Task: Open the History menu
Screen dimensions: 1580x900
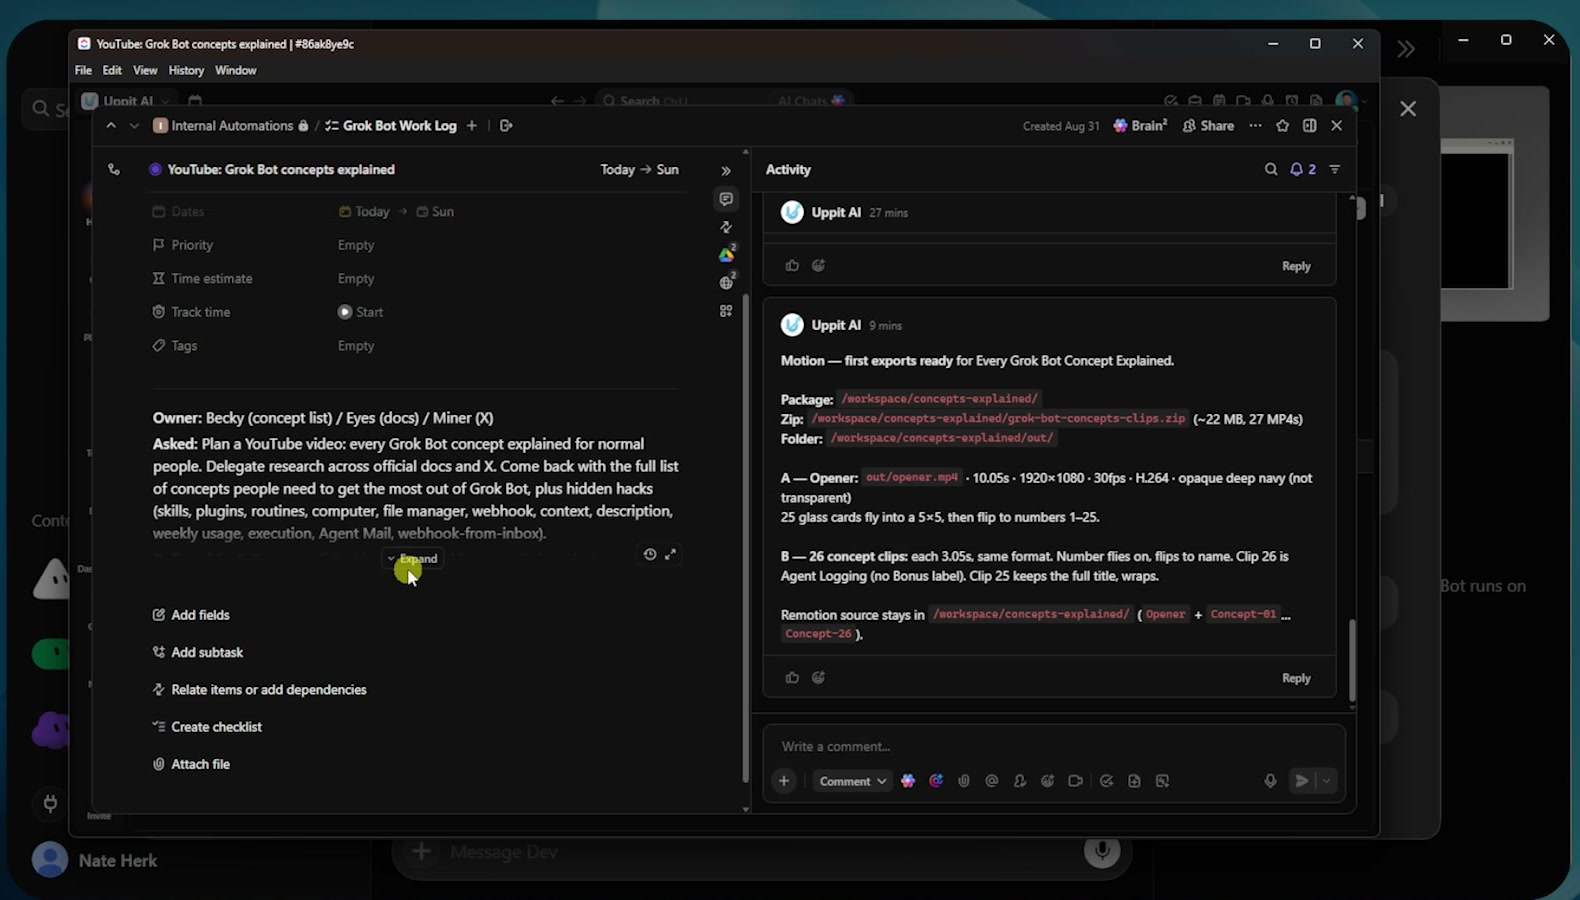Action: coord(186,71)
